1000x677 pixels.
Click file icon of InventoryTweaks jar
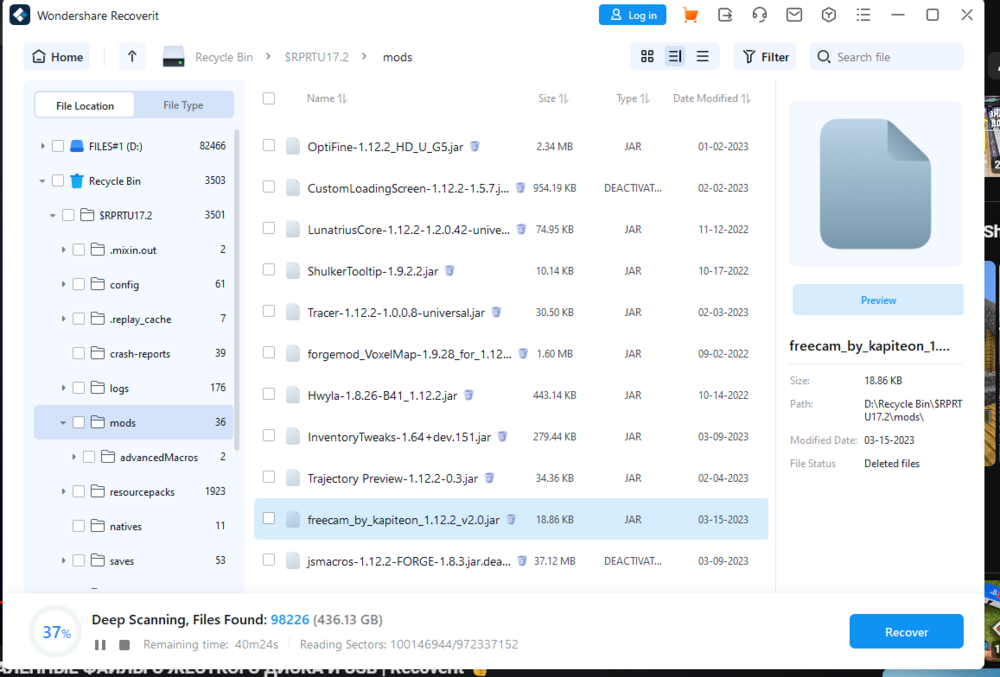click(x=293, y=437)
